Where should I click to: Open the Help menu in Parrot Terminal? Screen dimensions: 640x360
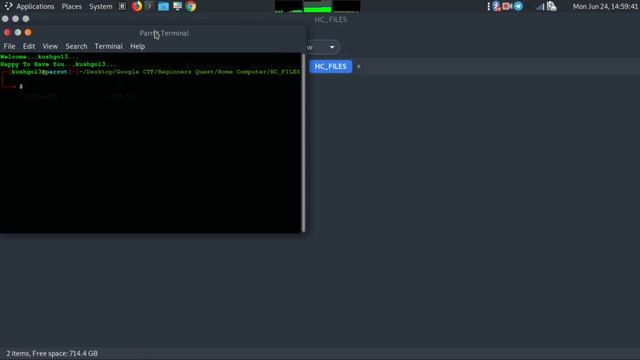coord(138,47)
